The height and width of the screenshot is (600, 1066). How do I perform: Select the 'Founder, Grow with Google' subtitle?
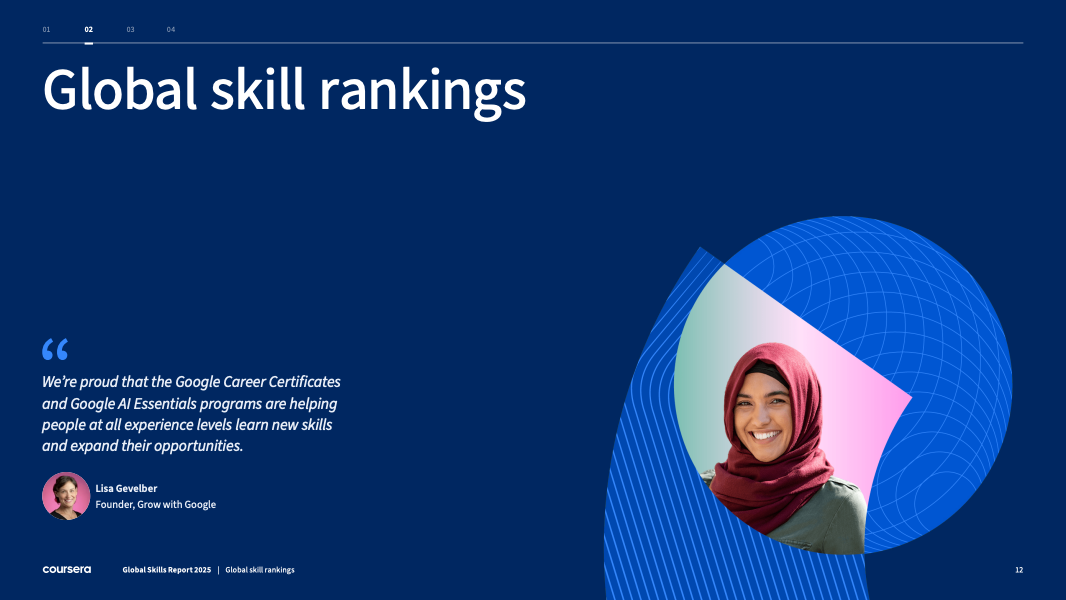(155, 505)
